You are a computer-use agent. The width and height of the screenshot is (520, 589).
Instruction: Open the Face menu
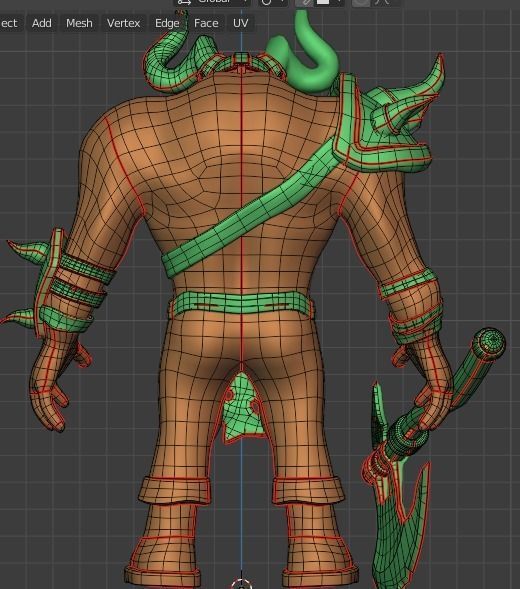206,23
